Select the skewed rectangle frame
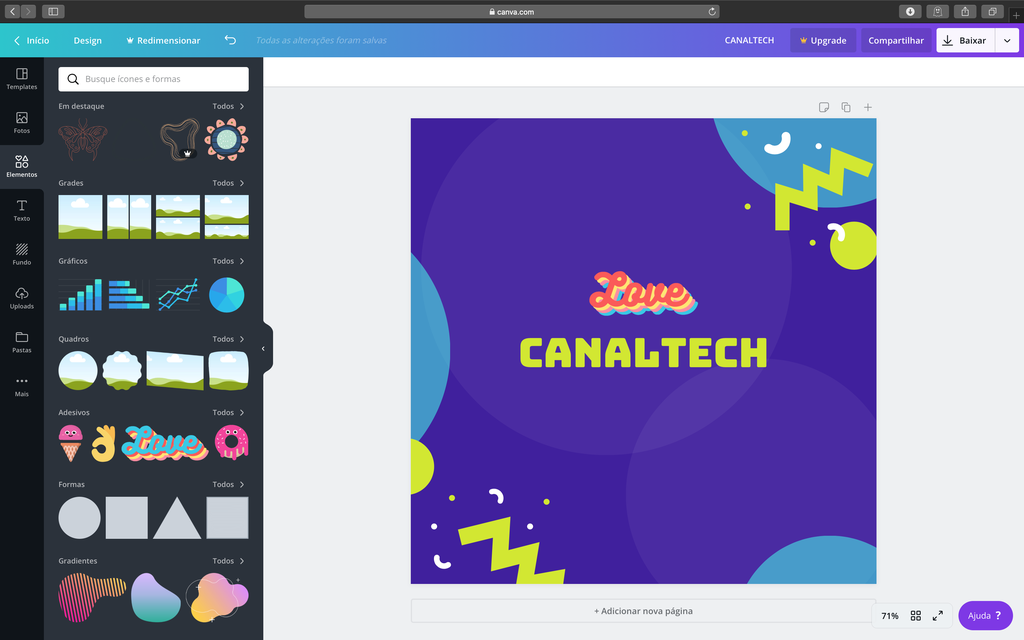The width and height of the screenshot is (1024, 640). (175, 370)
